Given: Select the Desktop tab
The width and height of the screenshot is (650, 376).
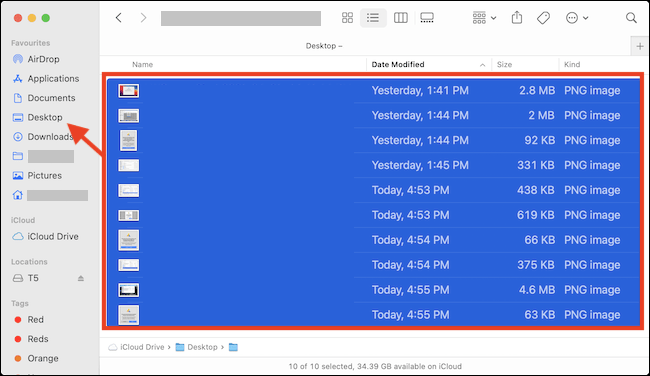Looking at the screenshot, I should 324,46.
